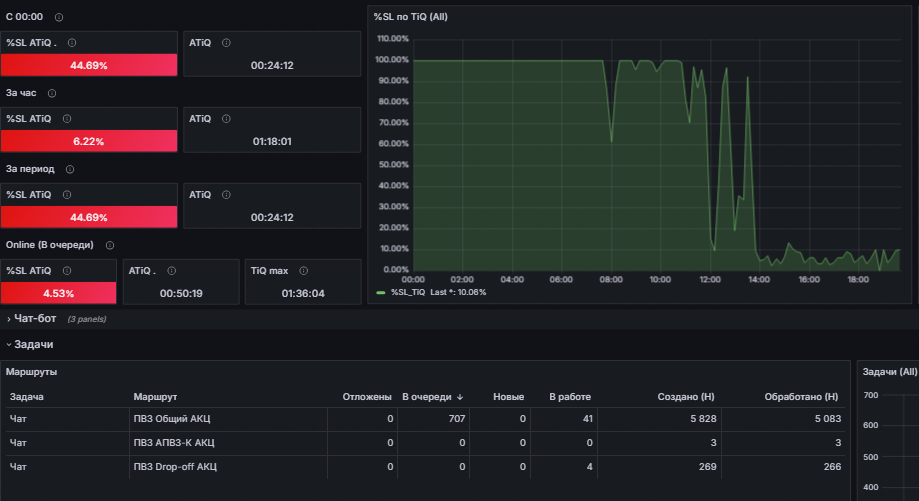Click info icon on ATiQ 00:50:19 panel

point(172,271)
